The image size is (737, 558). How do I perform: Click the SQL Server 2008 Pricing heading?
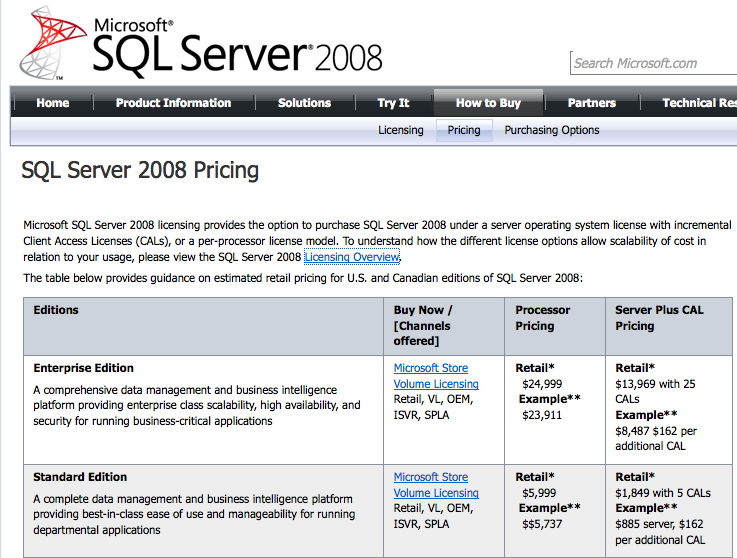pyautogui.click(x=140, y=170)
